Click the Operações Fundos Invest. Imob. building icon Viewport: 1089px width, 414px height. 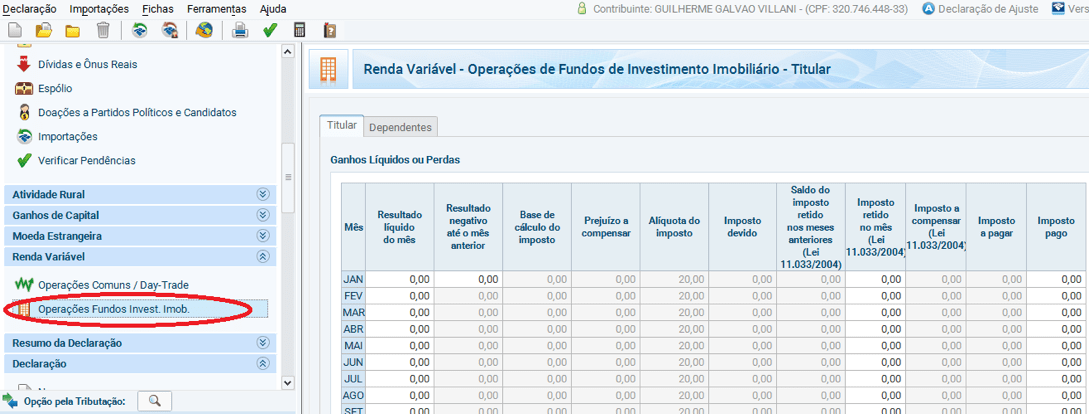[24, 308]
